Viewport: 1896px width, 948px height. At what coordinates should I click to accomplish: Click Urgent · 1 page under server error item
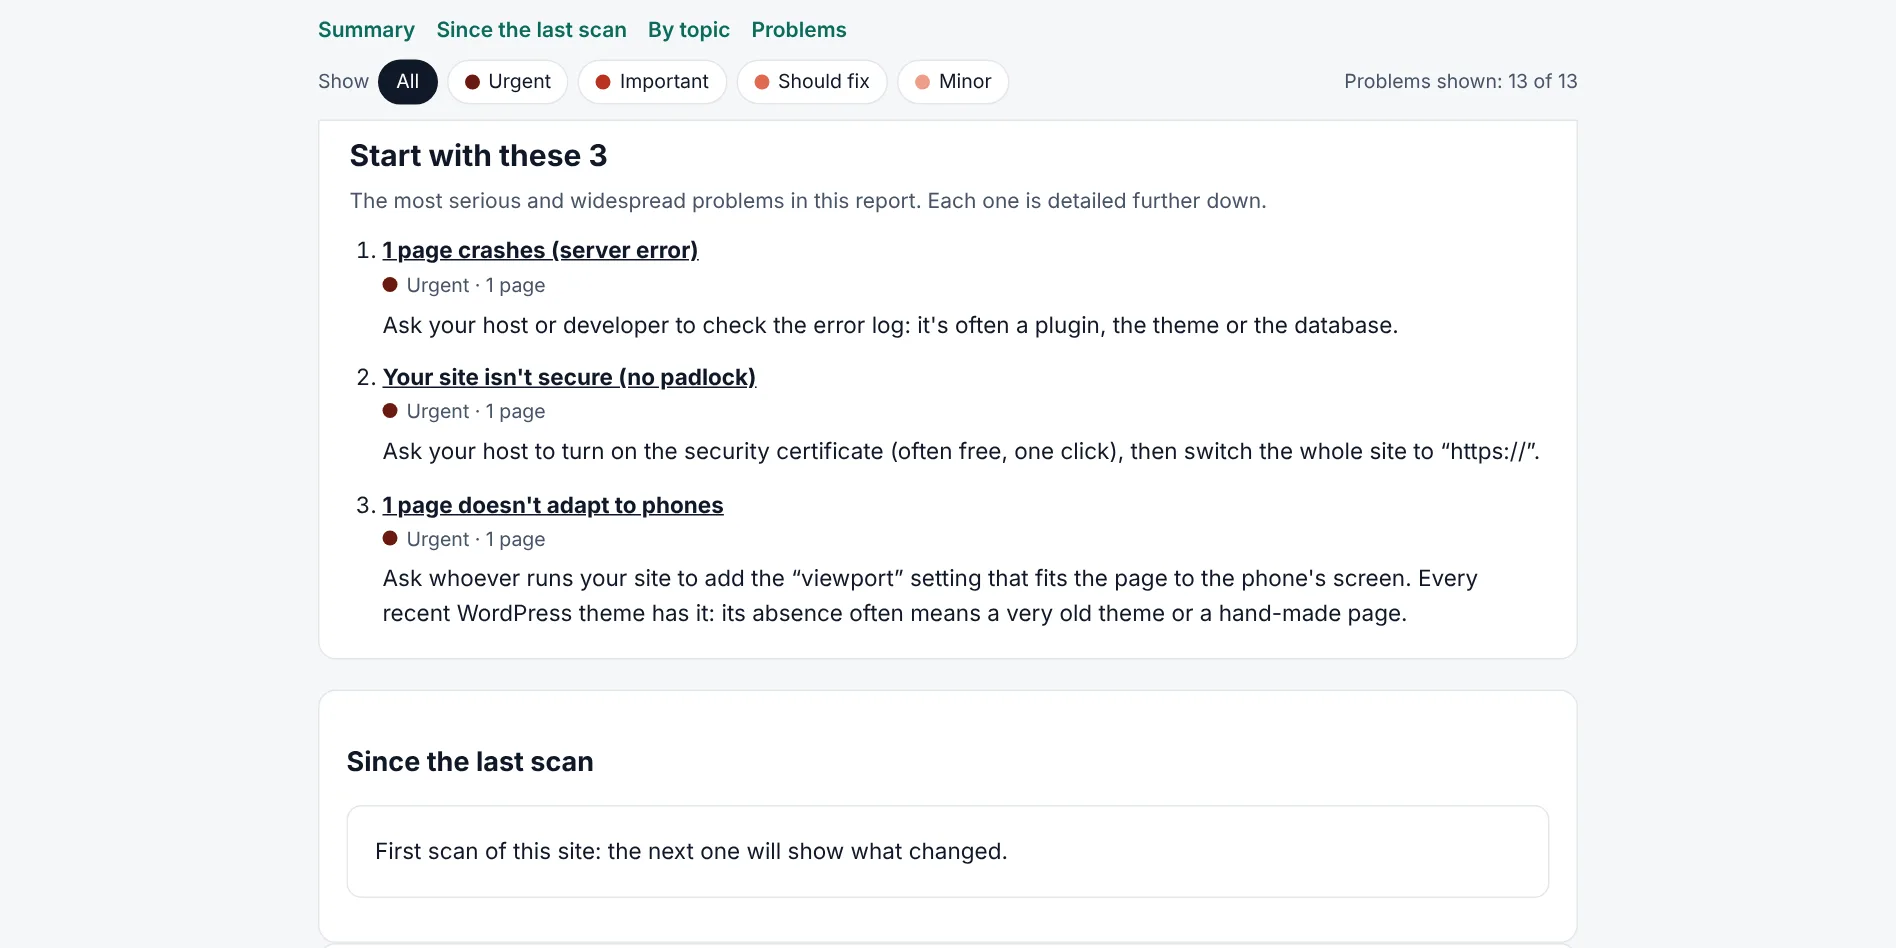point(464,285)
